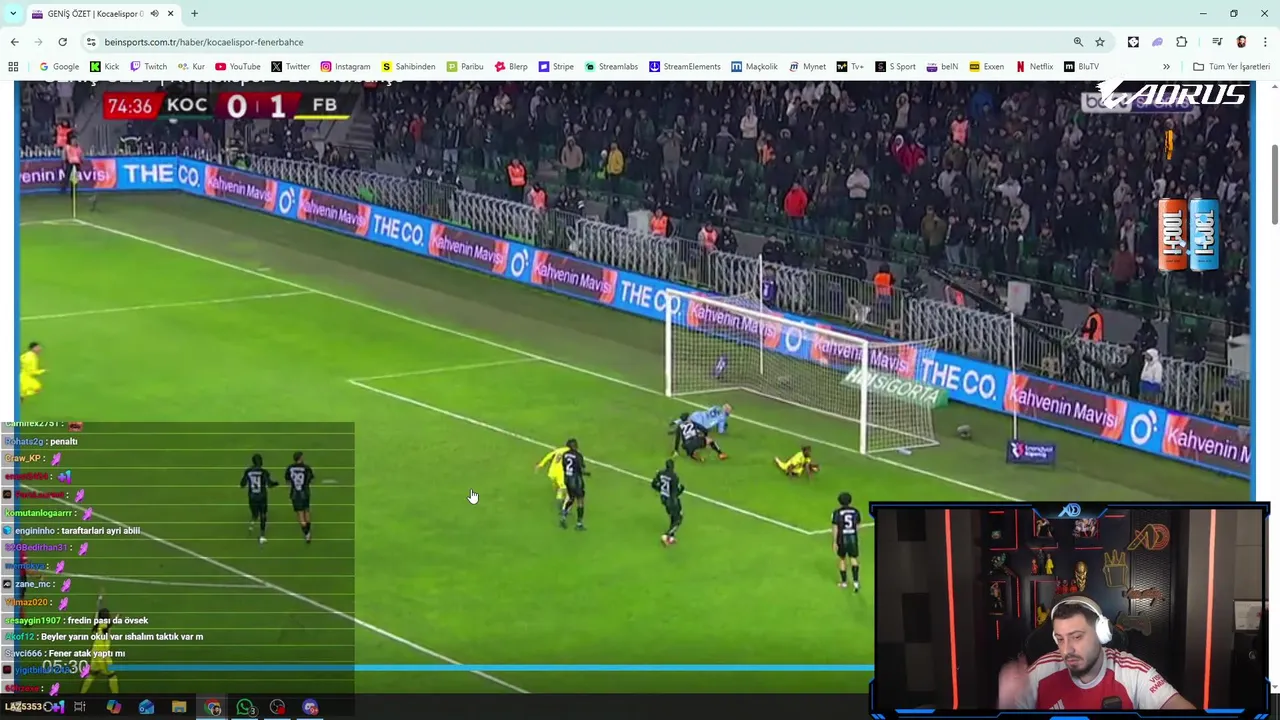1280x720 pixels.
Task: Bookmark this page with the star
Action: coord(1100,42)
